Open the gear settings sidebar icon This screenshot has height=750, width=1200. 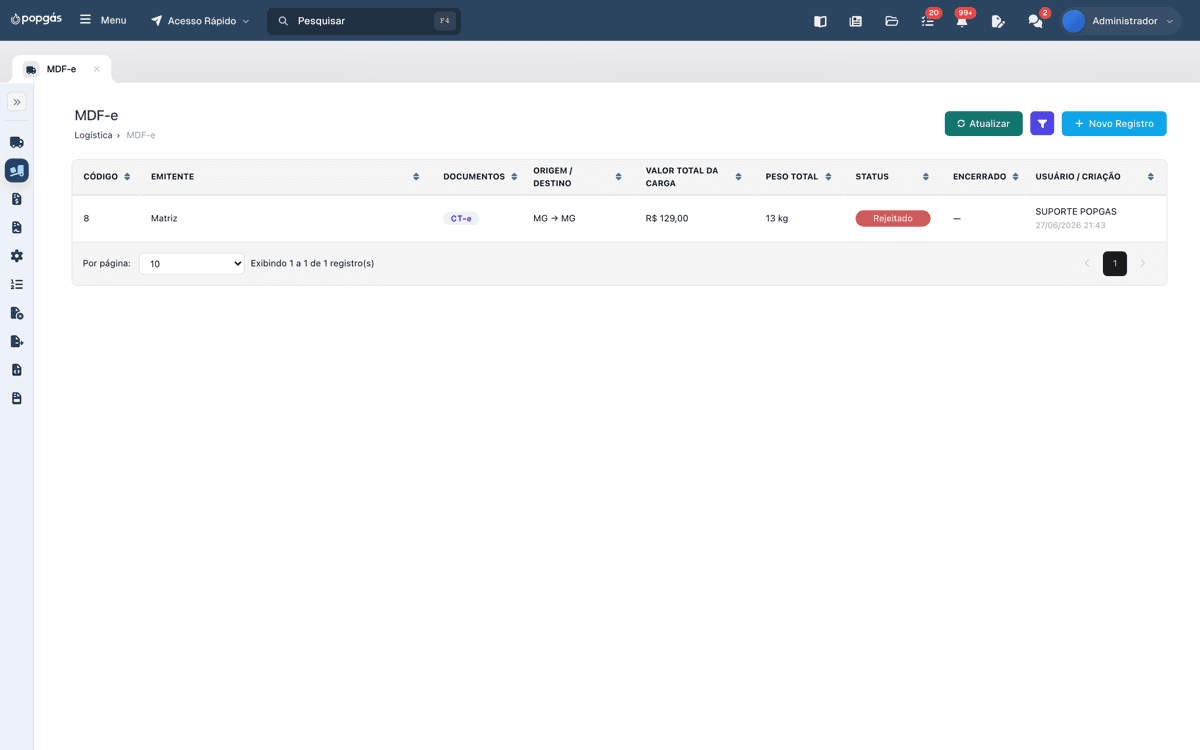pyautogui.click(x=17, y=256)
